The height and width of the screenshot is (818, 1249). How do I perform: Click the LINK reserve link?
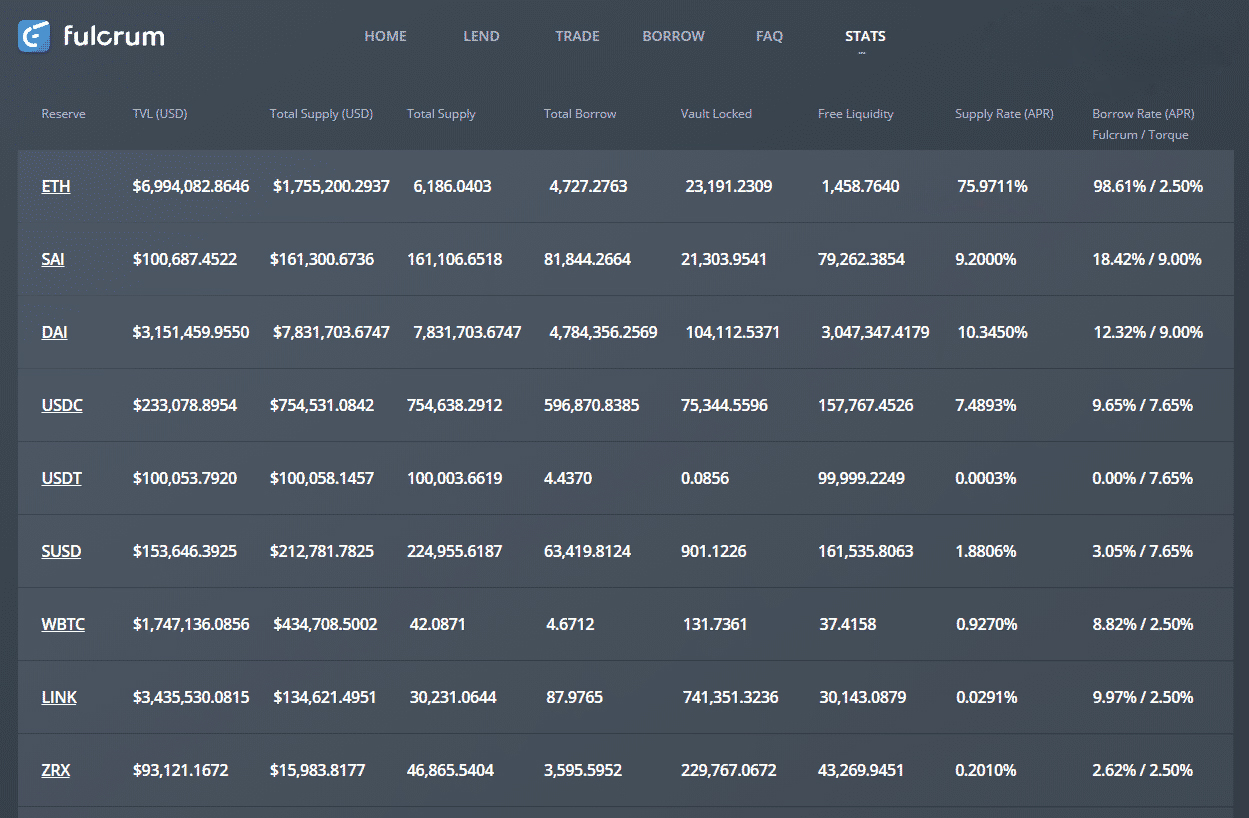pyautogui.click(x=59, y=697)
